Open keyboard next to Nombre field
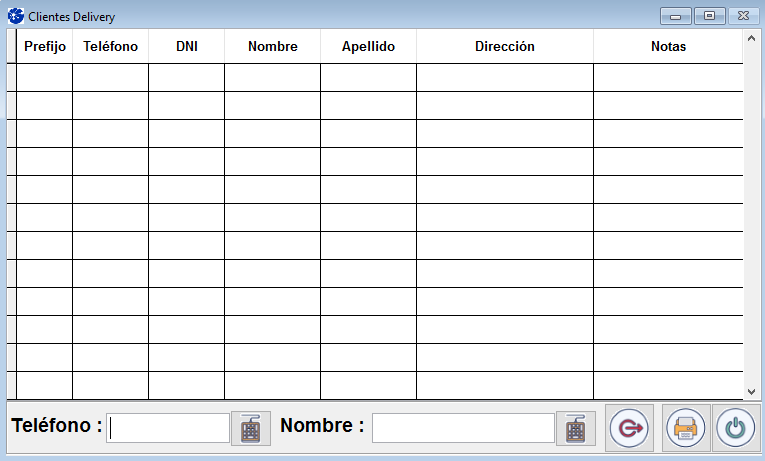765x461 pixels. [575, 428]
